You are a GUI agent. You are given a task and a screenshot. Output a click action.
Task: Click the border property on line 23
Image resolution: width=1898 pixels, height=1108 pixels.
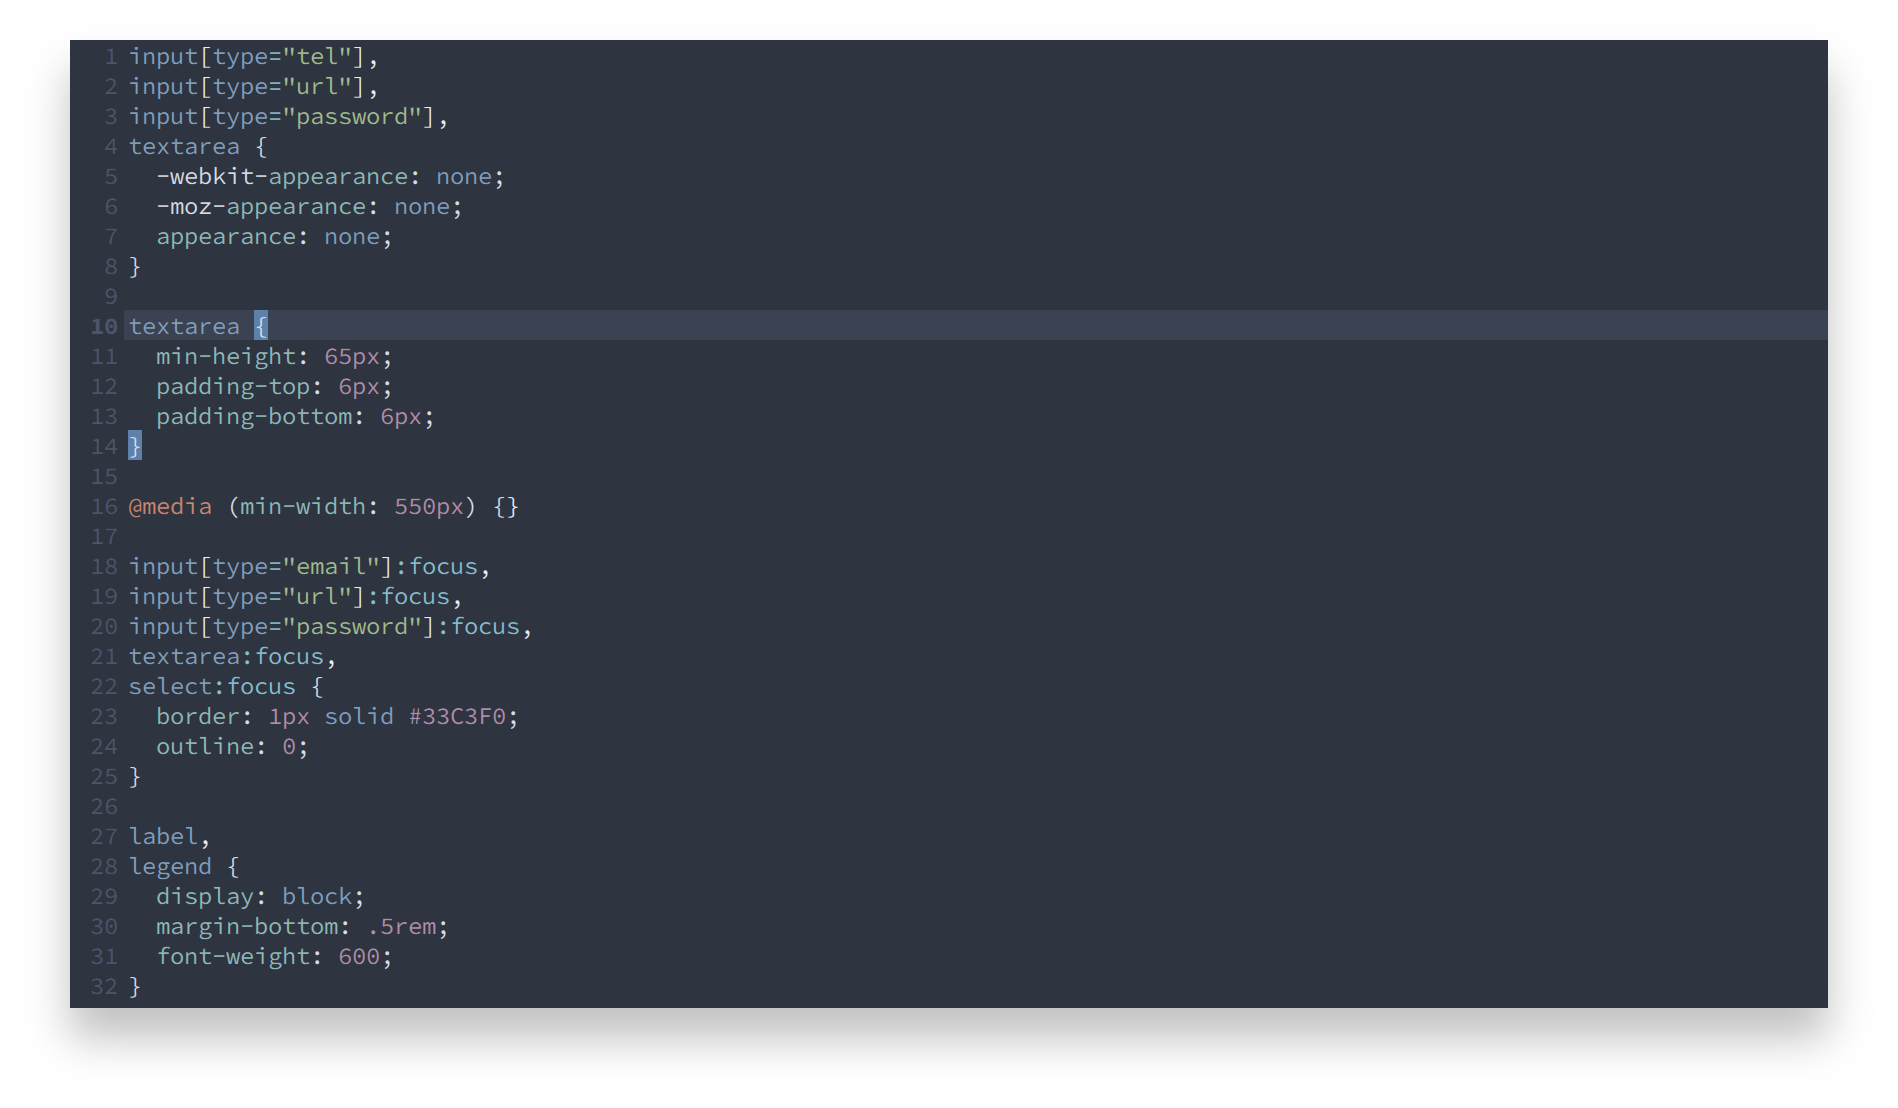(x=198, y=717)
